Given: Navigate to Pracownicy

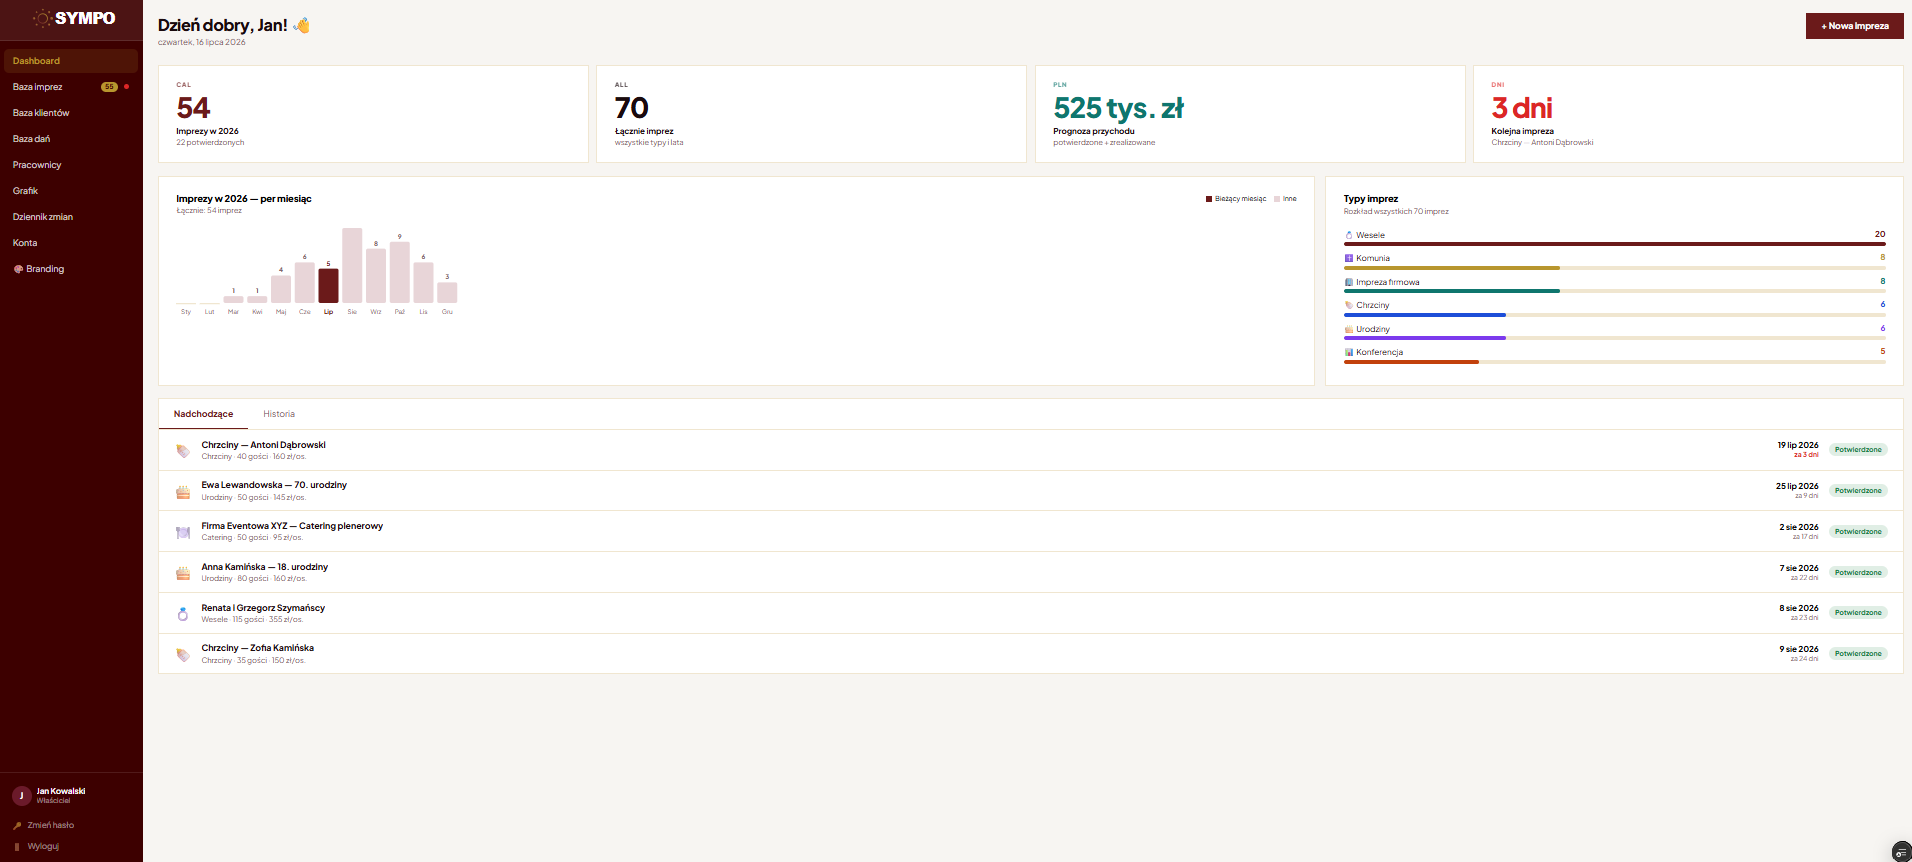Looking at the screenshot, I should pyautogui.click(x=71, y=165).
